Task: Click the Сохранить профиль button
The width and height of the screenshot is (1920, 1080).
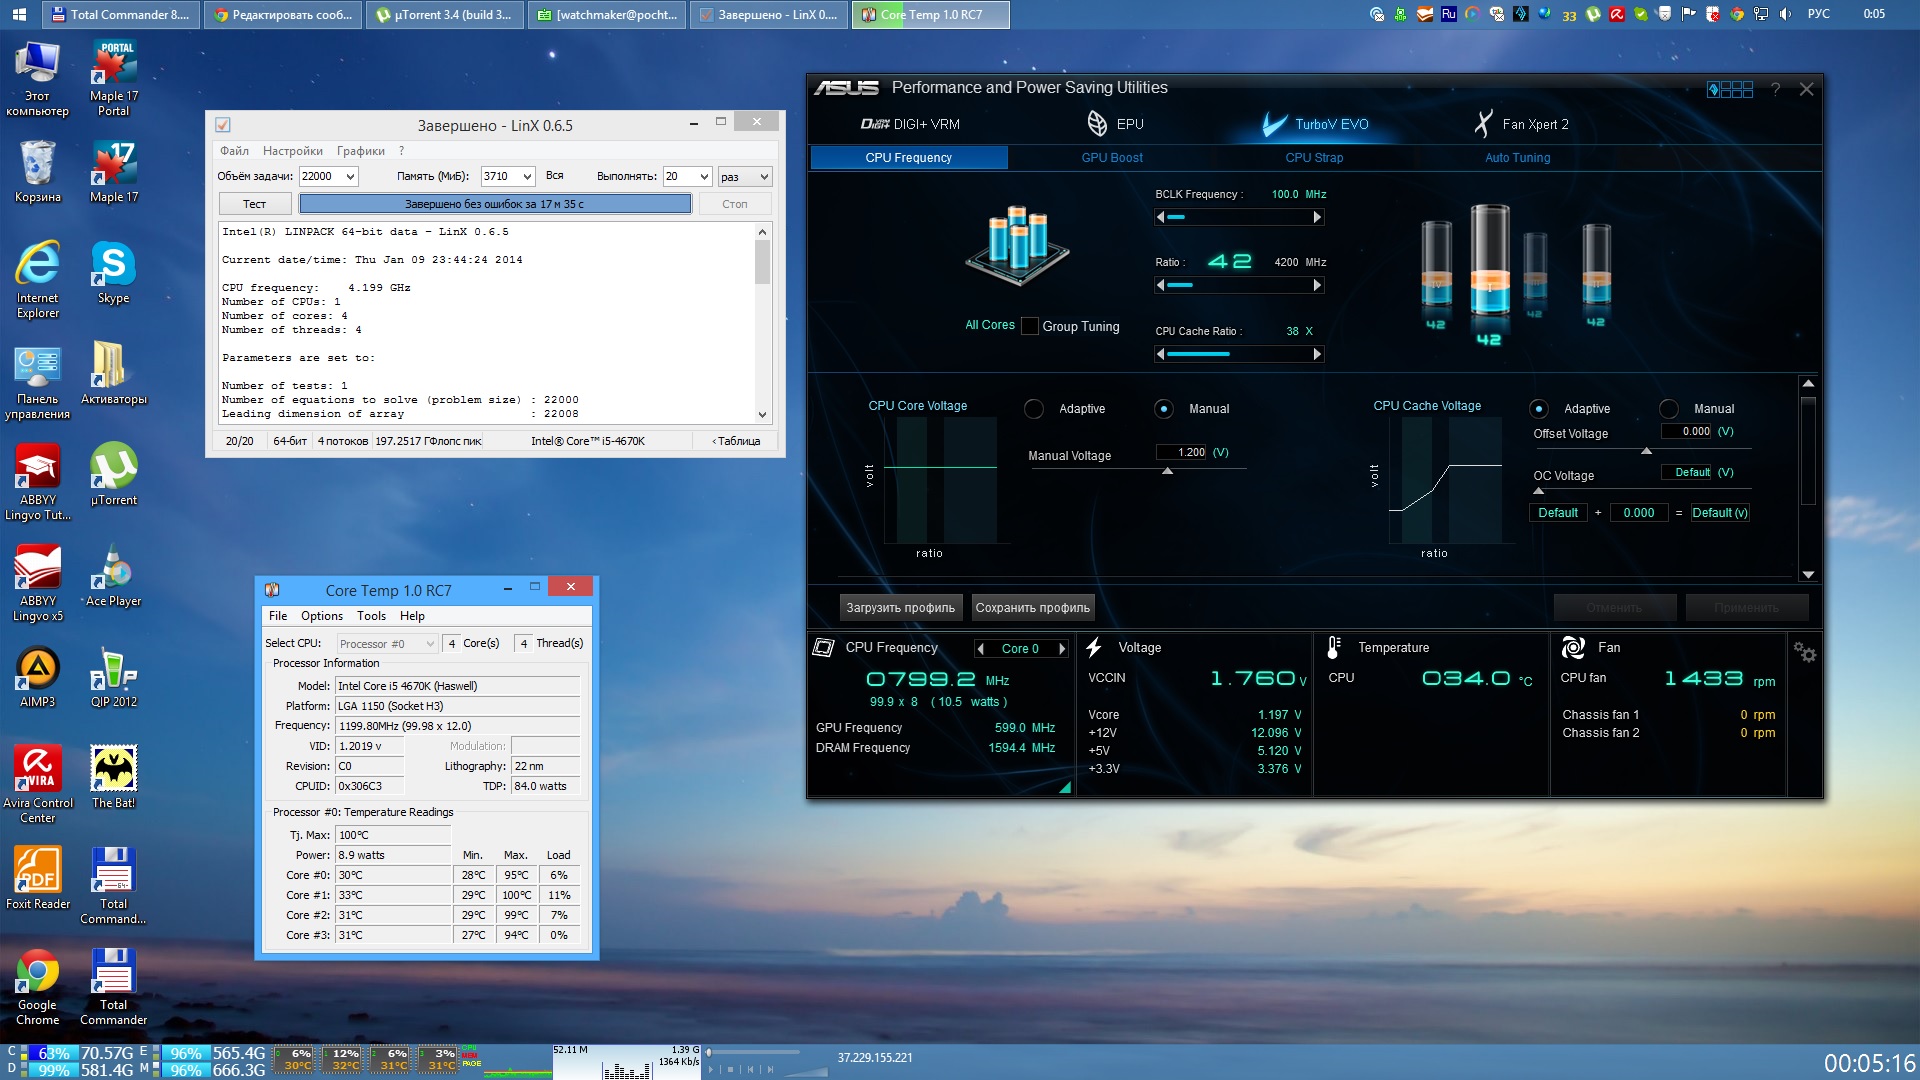Action: [x=1032, y=608]
